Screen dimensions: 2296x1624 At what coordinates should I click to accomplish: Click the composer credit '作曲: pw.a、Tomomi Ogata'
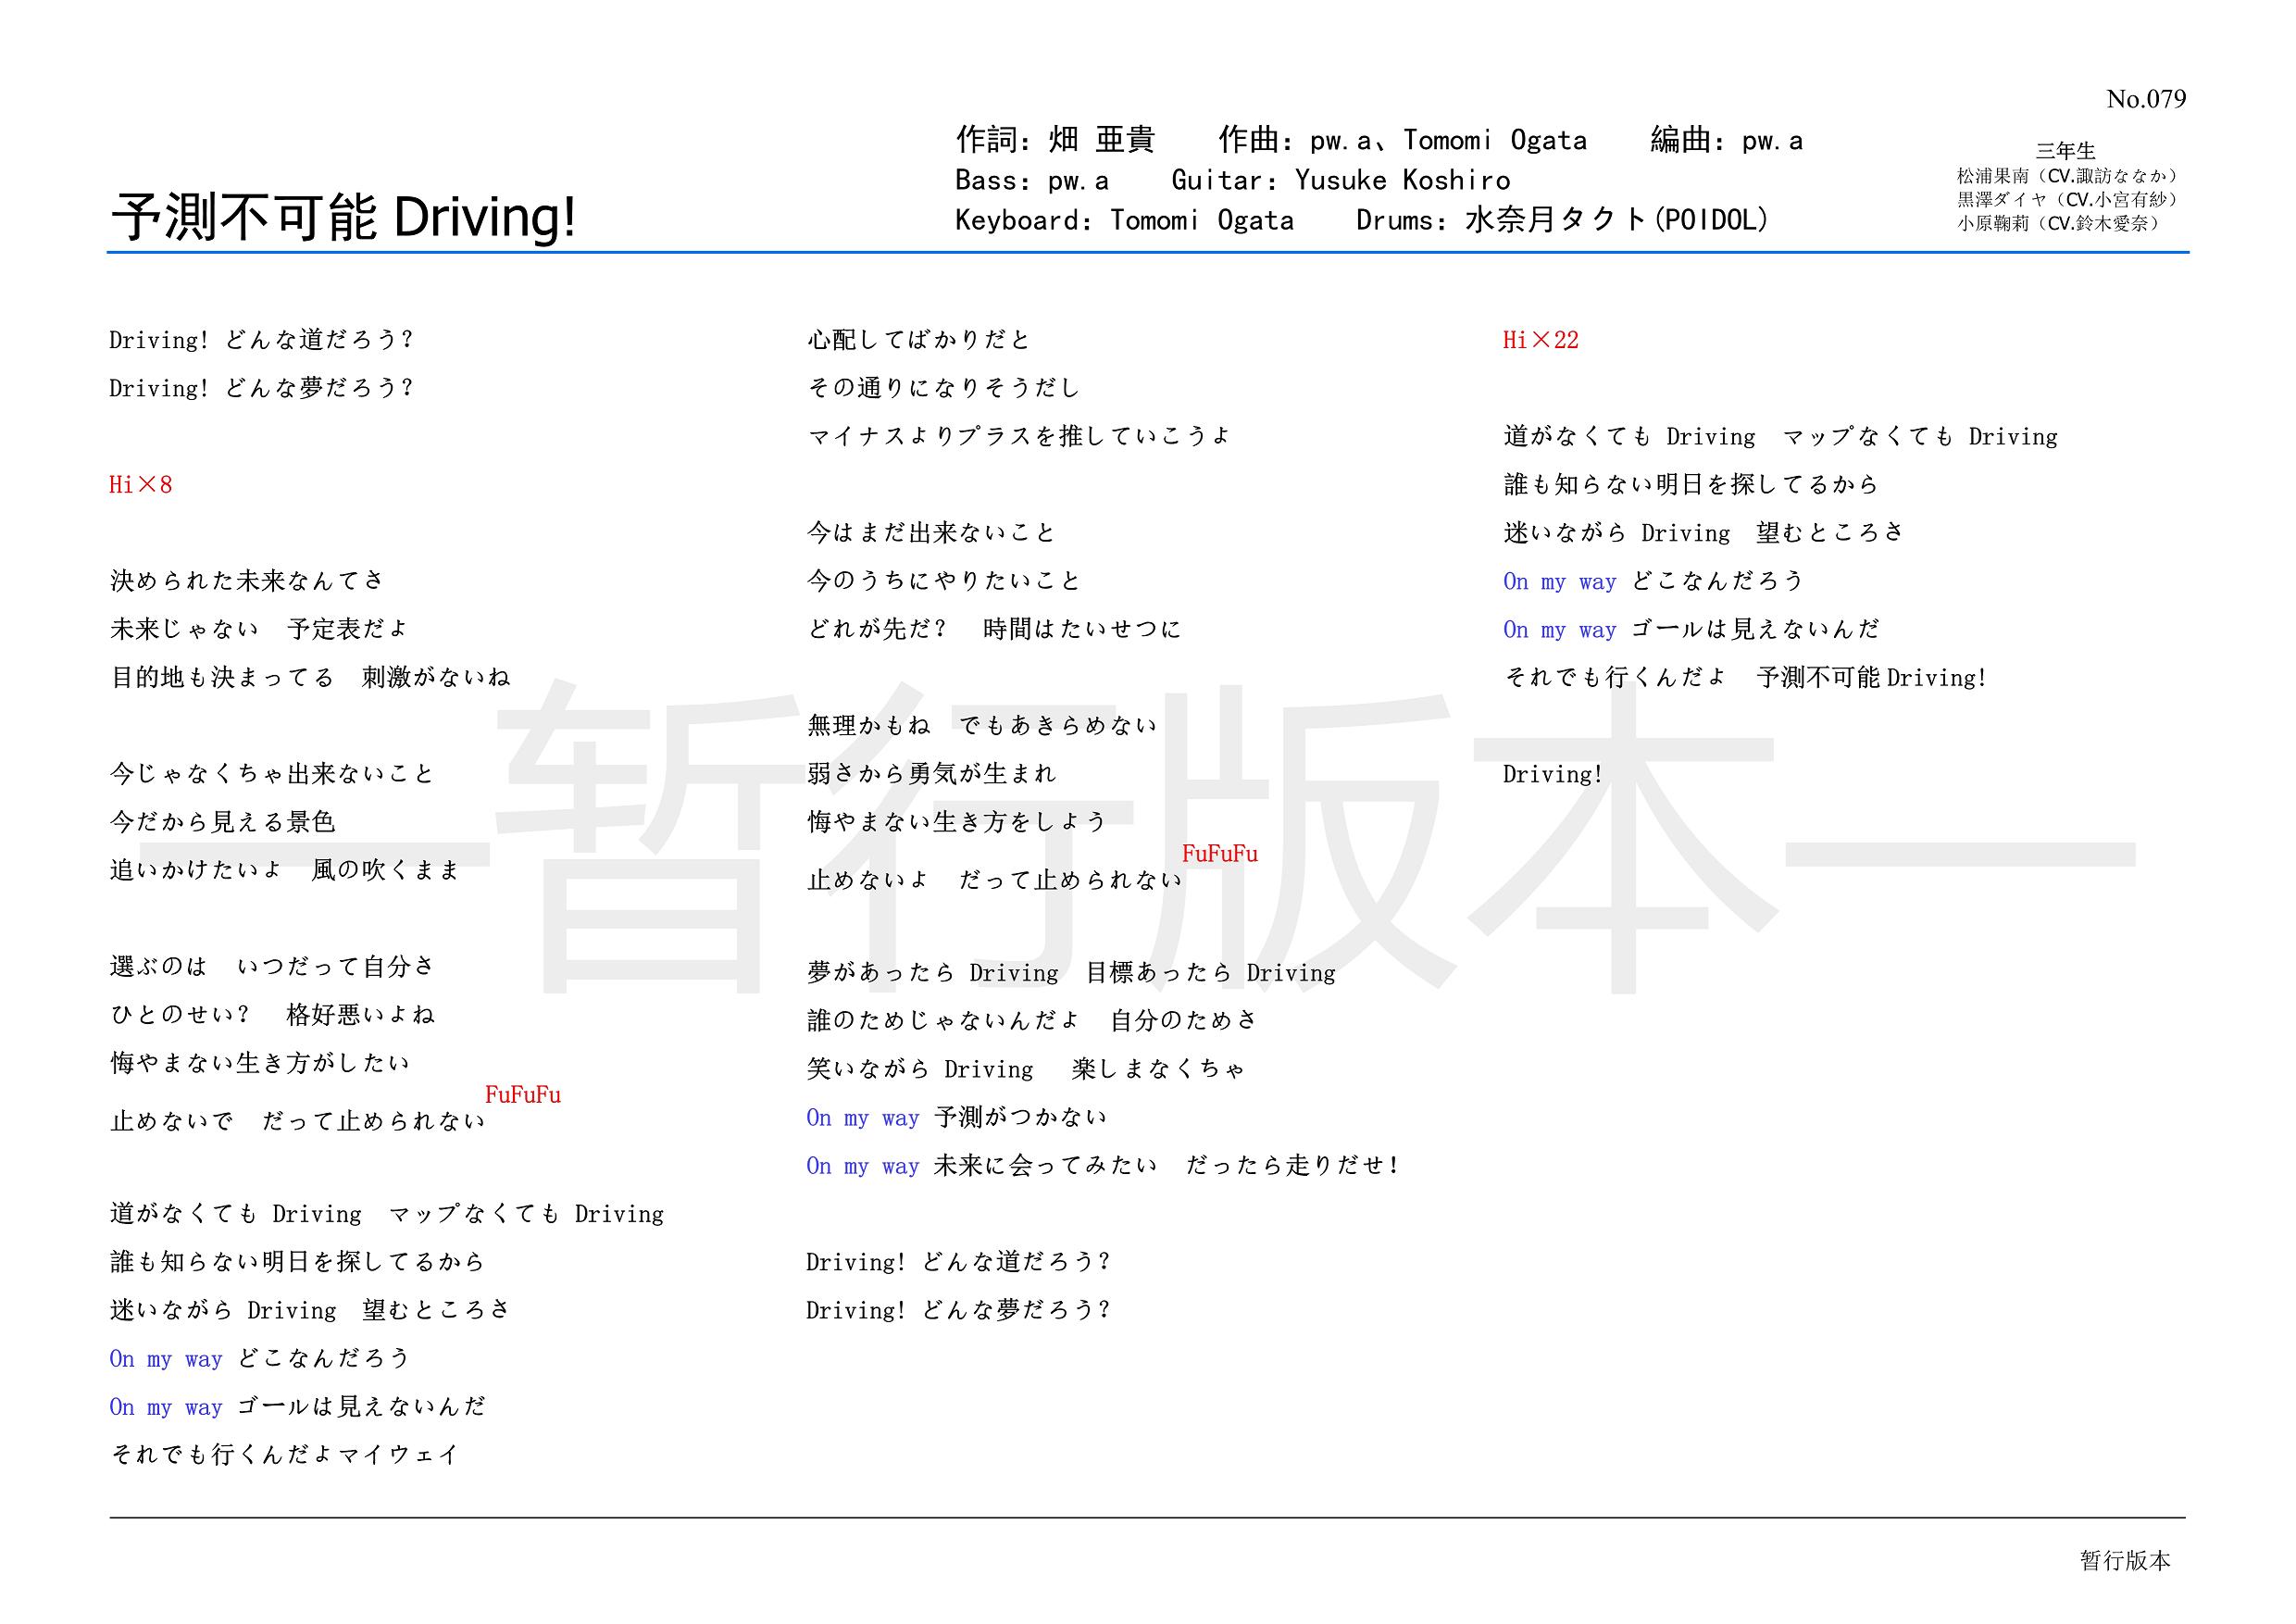click(1402, 140)
